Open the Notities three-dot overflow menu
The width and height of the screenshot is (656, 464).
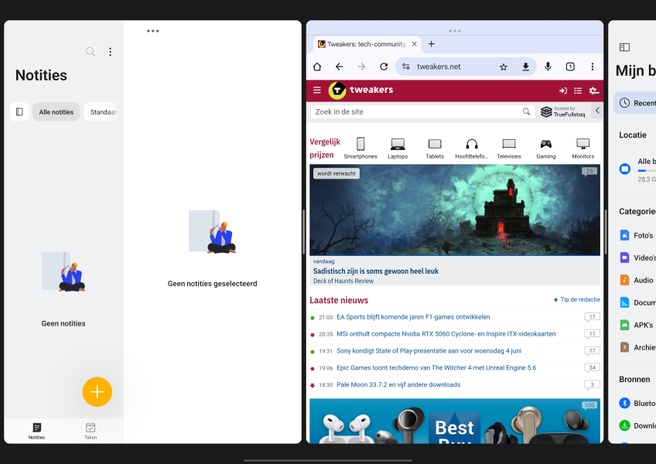[110, 51]
